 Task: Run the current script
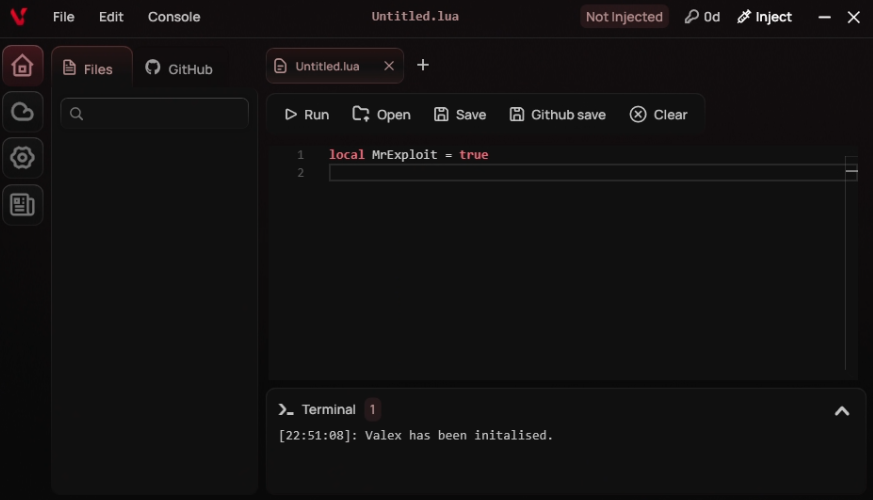point(306,115)
